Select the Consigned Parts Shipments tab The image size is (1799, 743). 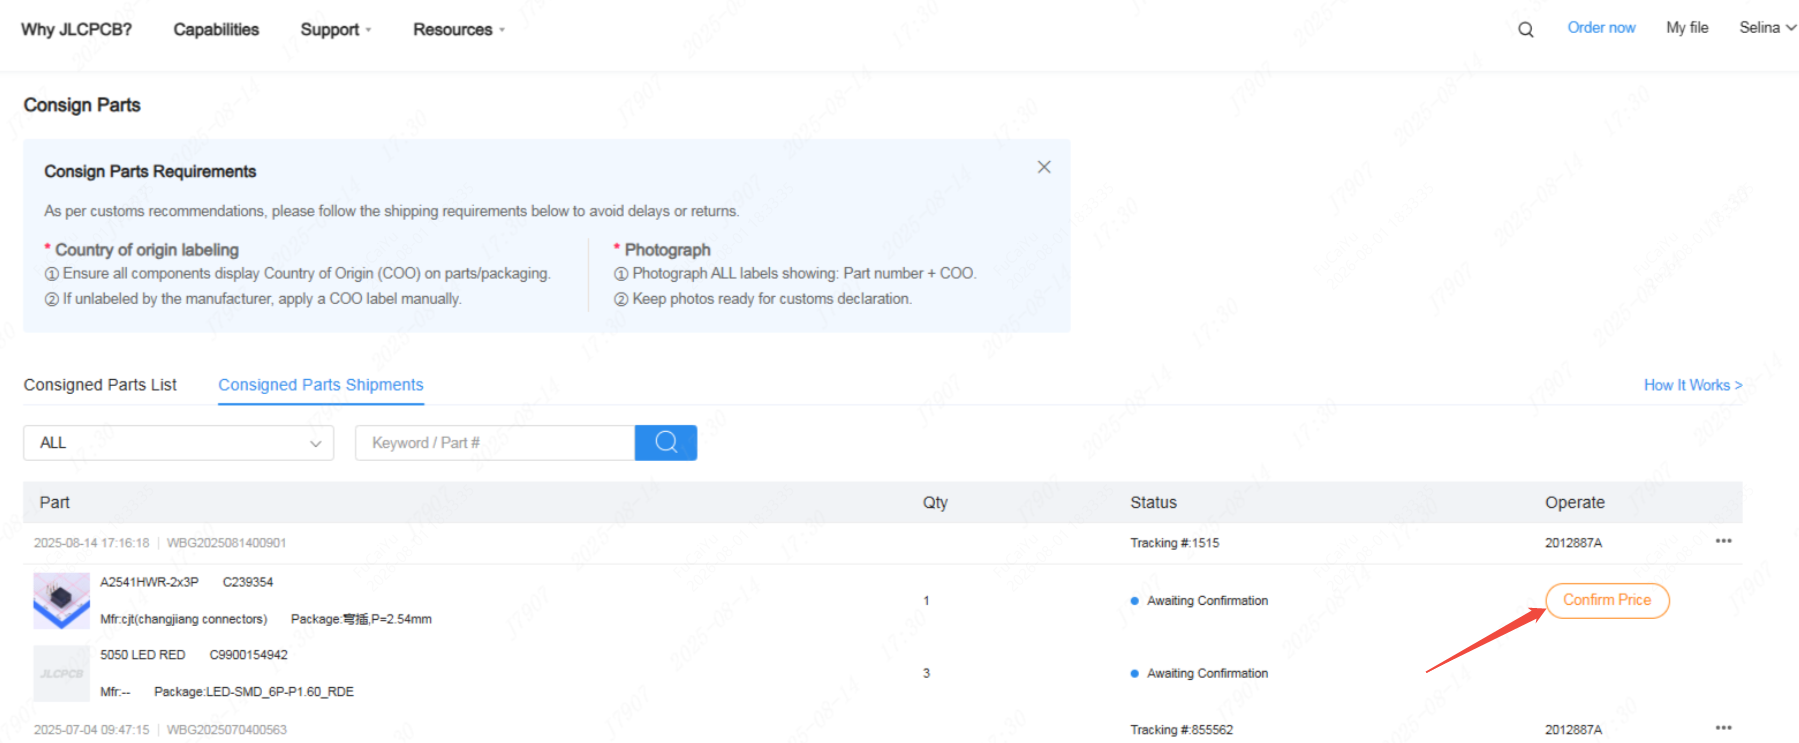point(321,385)
